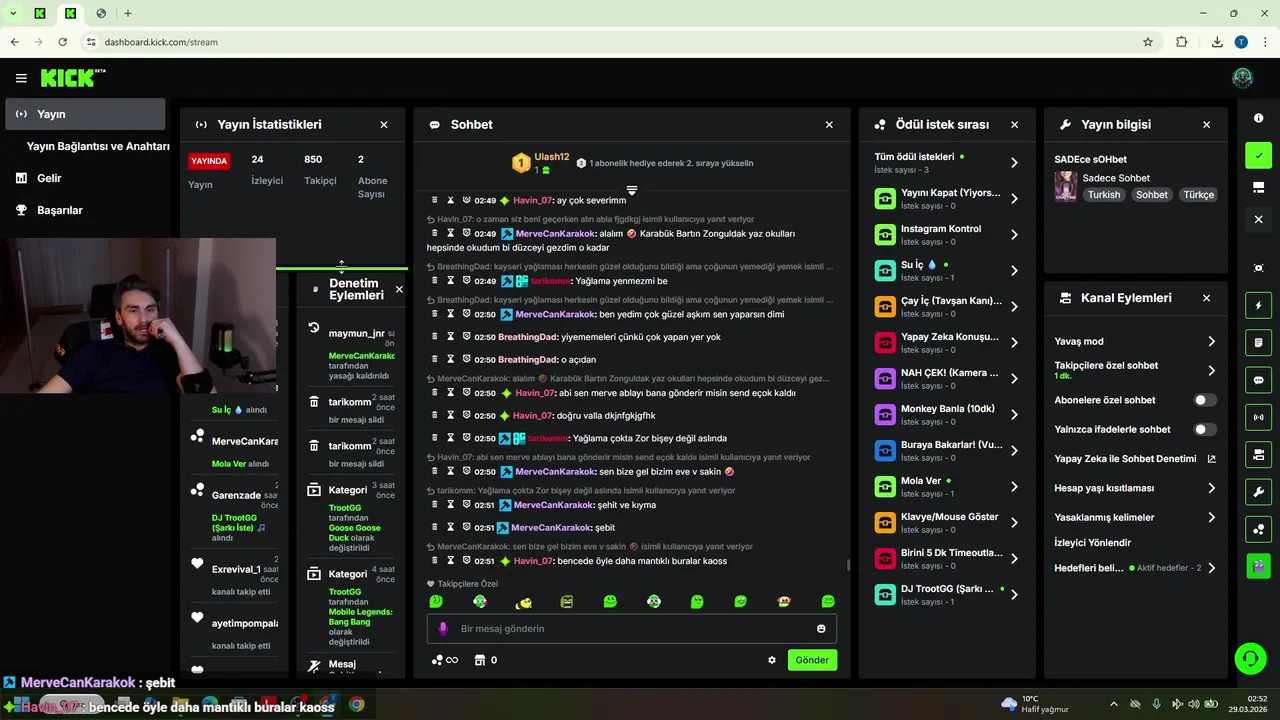This screenshot has height=720, width=1280.
Task: Insert the yellow duck emote
Action: pyautogui.click(x=523, y=601)
